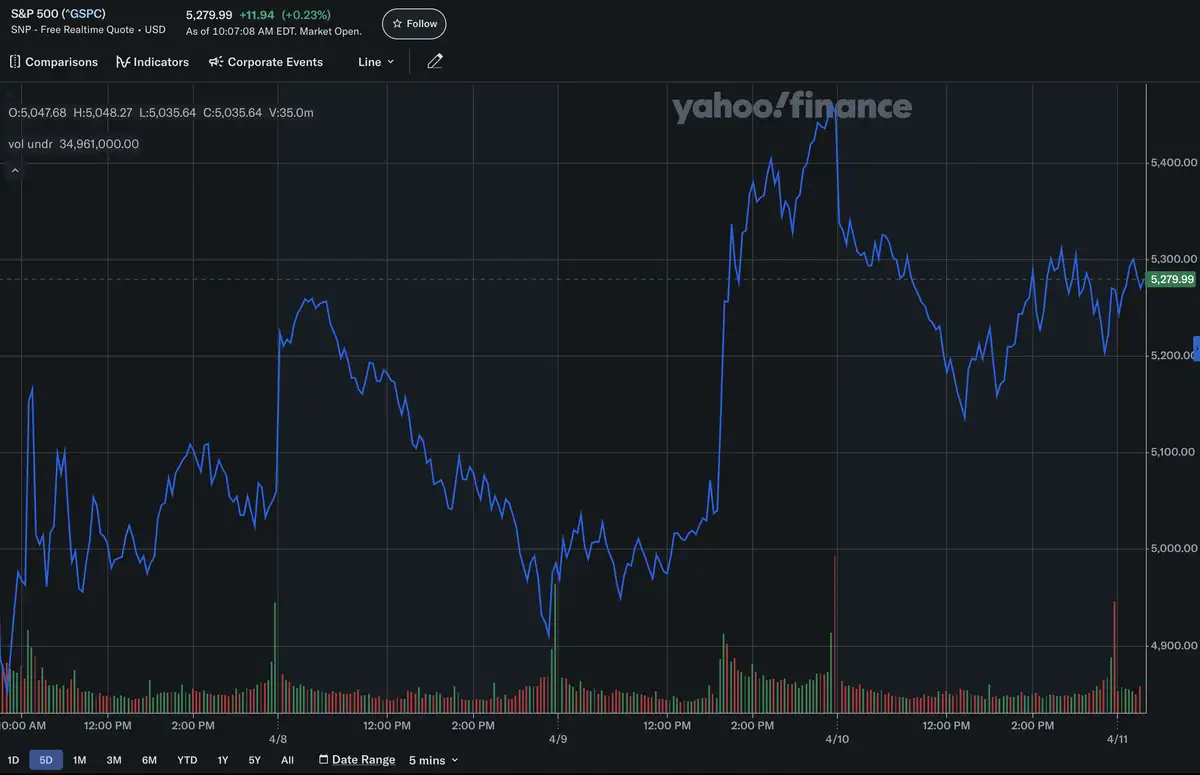
Task: Click the 5,300.00 axis label
Action: pos(1174,259)
